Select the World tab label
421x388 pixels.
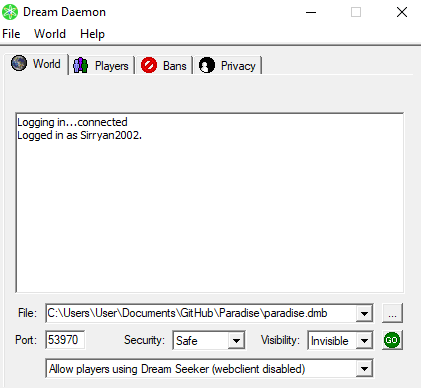click(x=47, y=64)
